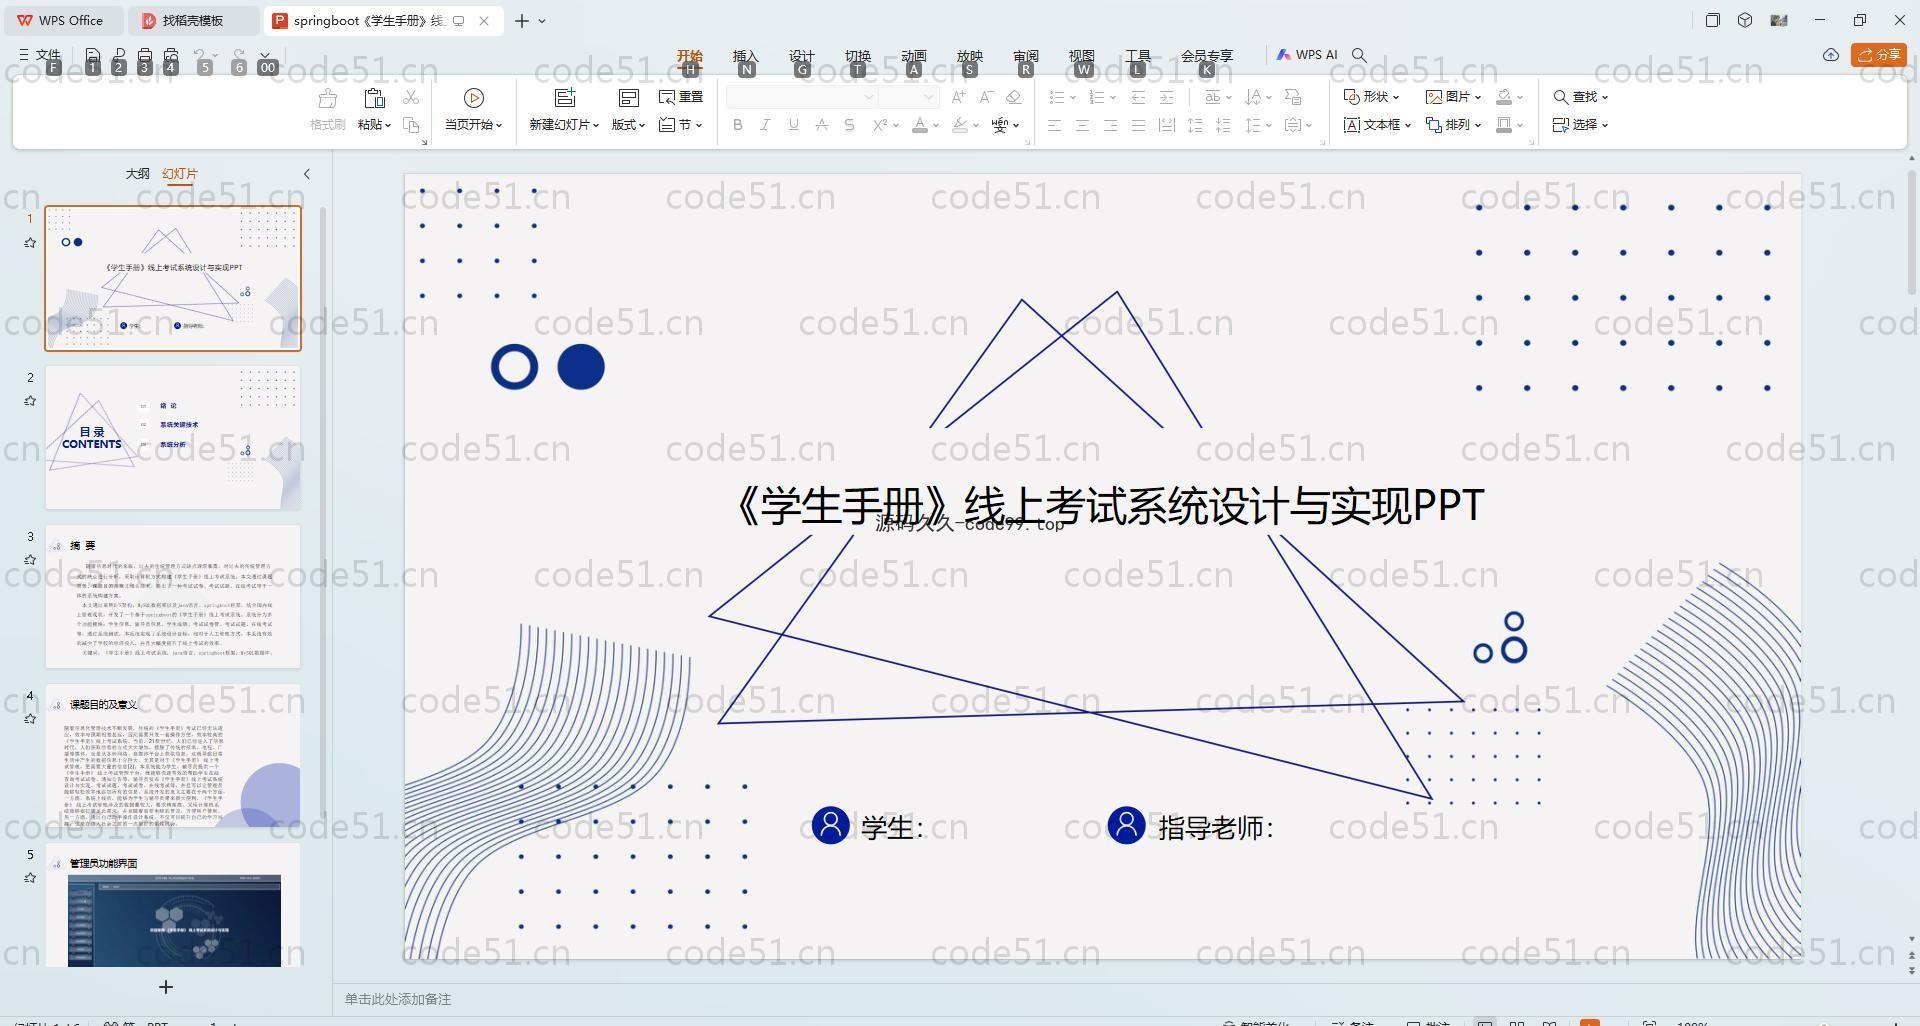Image resolution: width=1920 pixels, height=1026 pixels.
Task: Click the Format Painter (格式刷) icon
Action: tap(327, 98)
